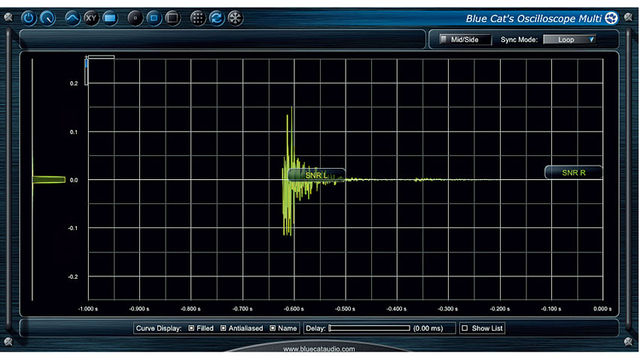Click the top-left corner screw icon
The image size is (640, 360).
[8, 17]
